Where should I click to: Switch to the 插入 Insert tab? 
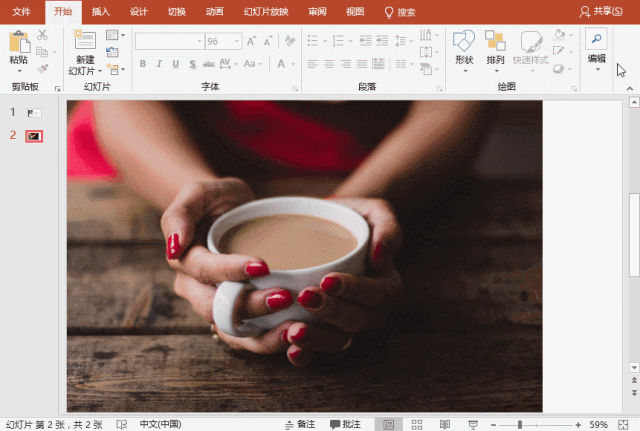[100, 12]
